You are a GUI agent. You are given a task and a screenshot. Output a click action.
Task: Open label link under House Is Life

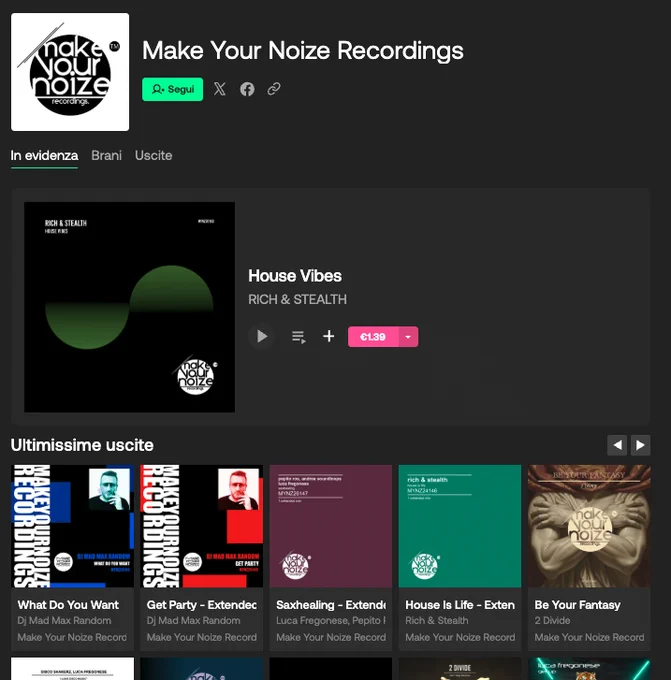click(x=460, y=637)
